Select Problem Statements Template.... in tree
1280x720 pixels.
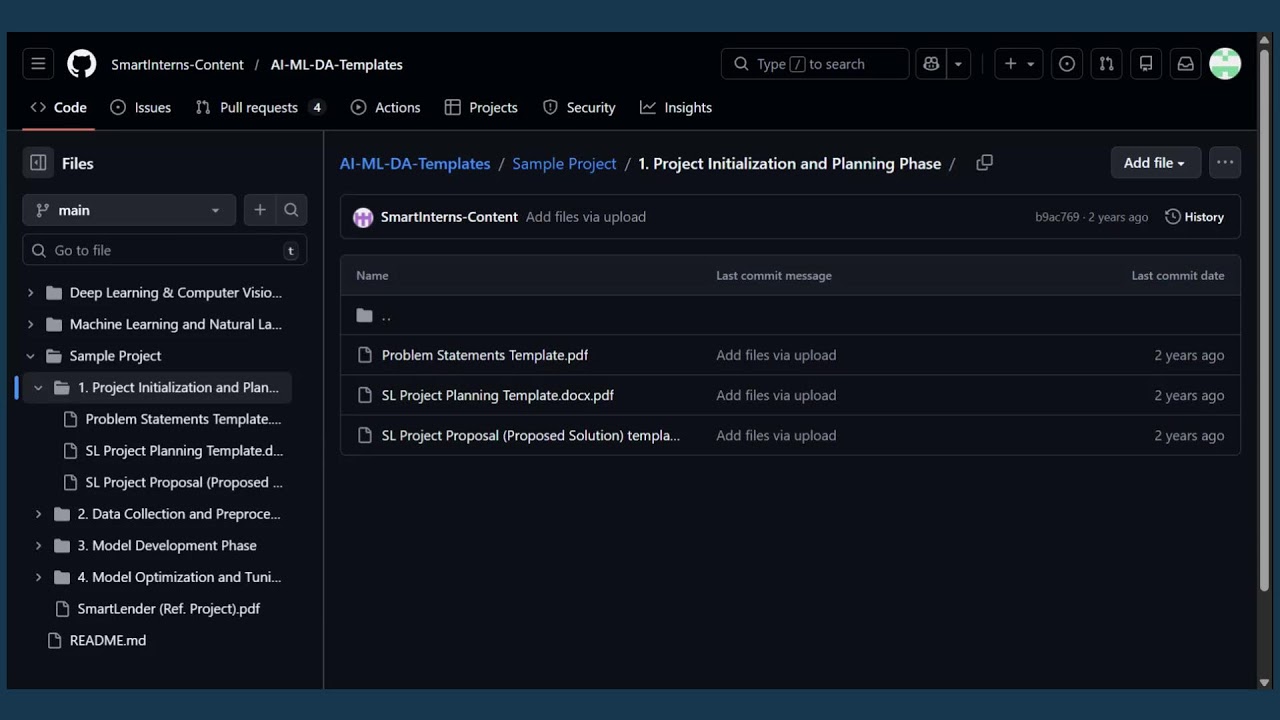pos(183,419)
